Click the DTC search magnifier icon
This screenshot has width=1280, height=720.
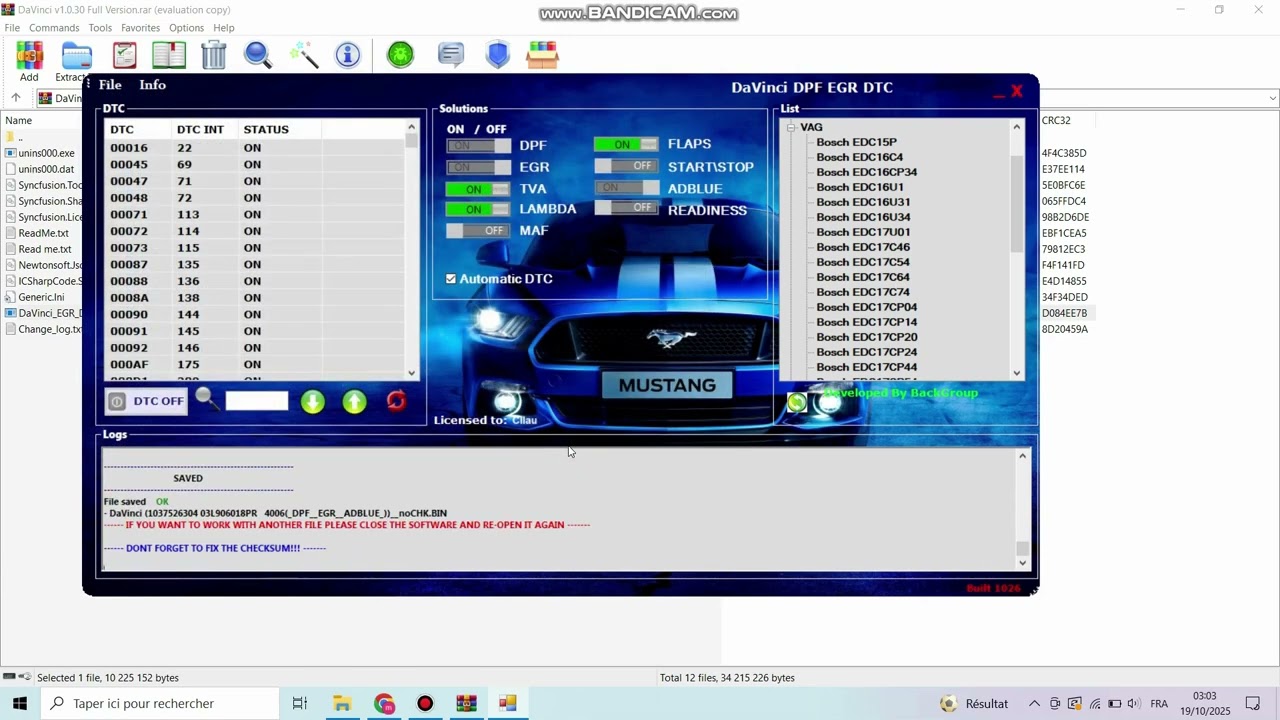click(x=207, y=400)
